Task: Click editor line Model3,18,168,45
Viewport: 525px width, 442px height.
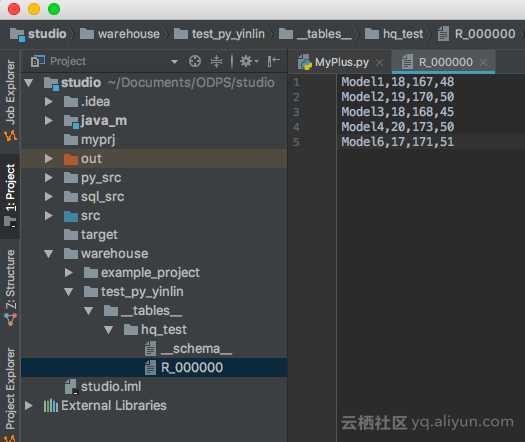Action: tap(398, 112)
